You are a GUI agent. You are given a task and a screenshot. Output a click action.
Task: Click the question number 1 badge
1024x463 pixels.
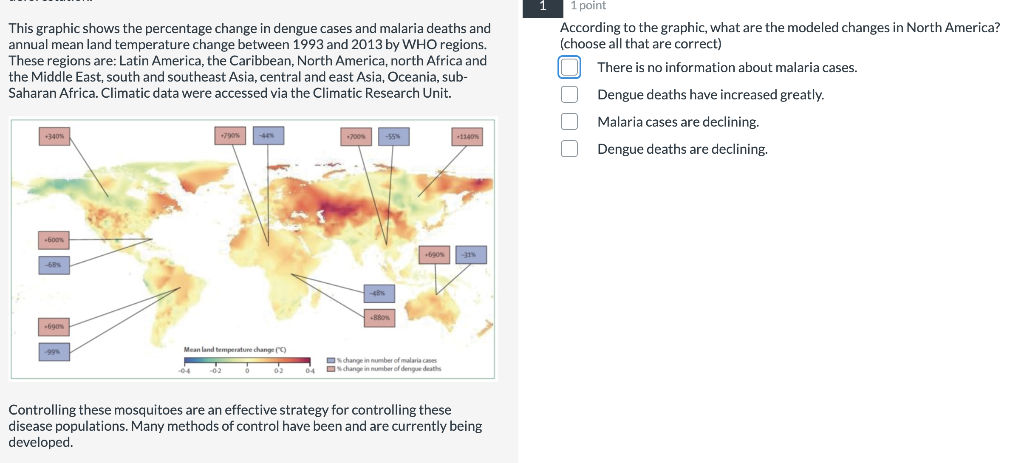[x=542, y=6]
